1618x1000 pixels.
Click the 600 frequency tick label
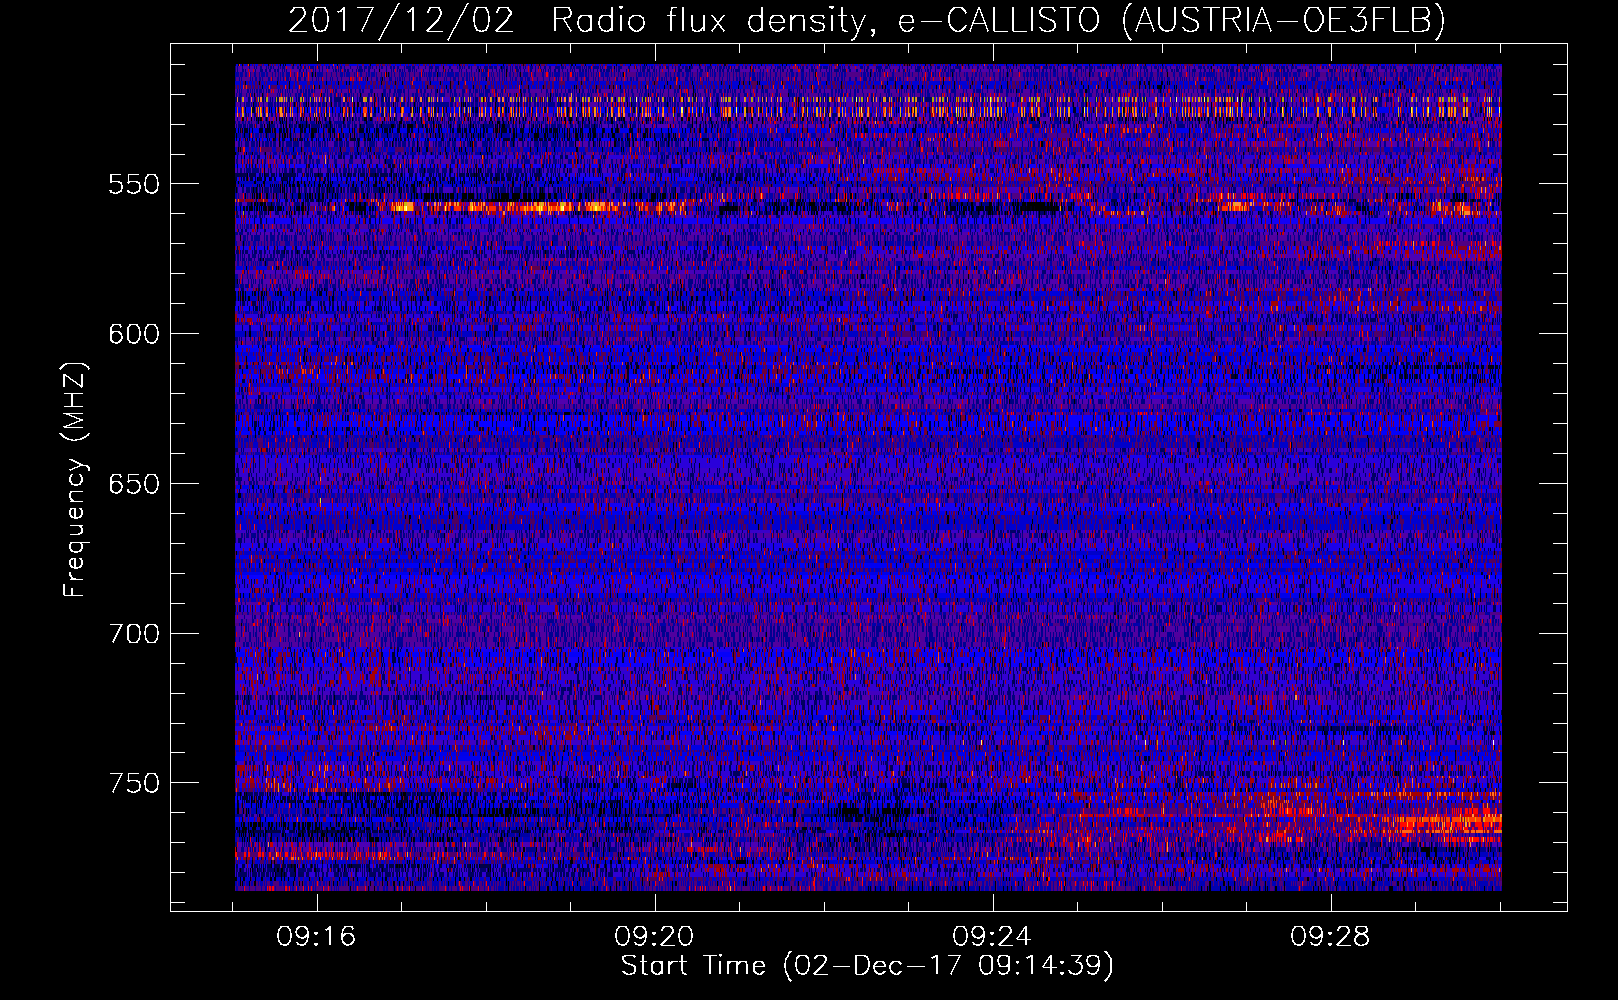tap(134, 334)
